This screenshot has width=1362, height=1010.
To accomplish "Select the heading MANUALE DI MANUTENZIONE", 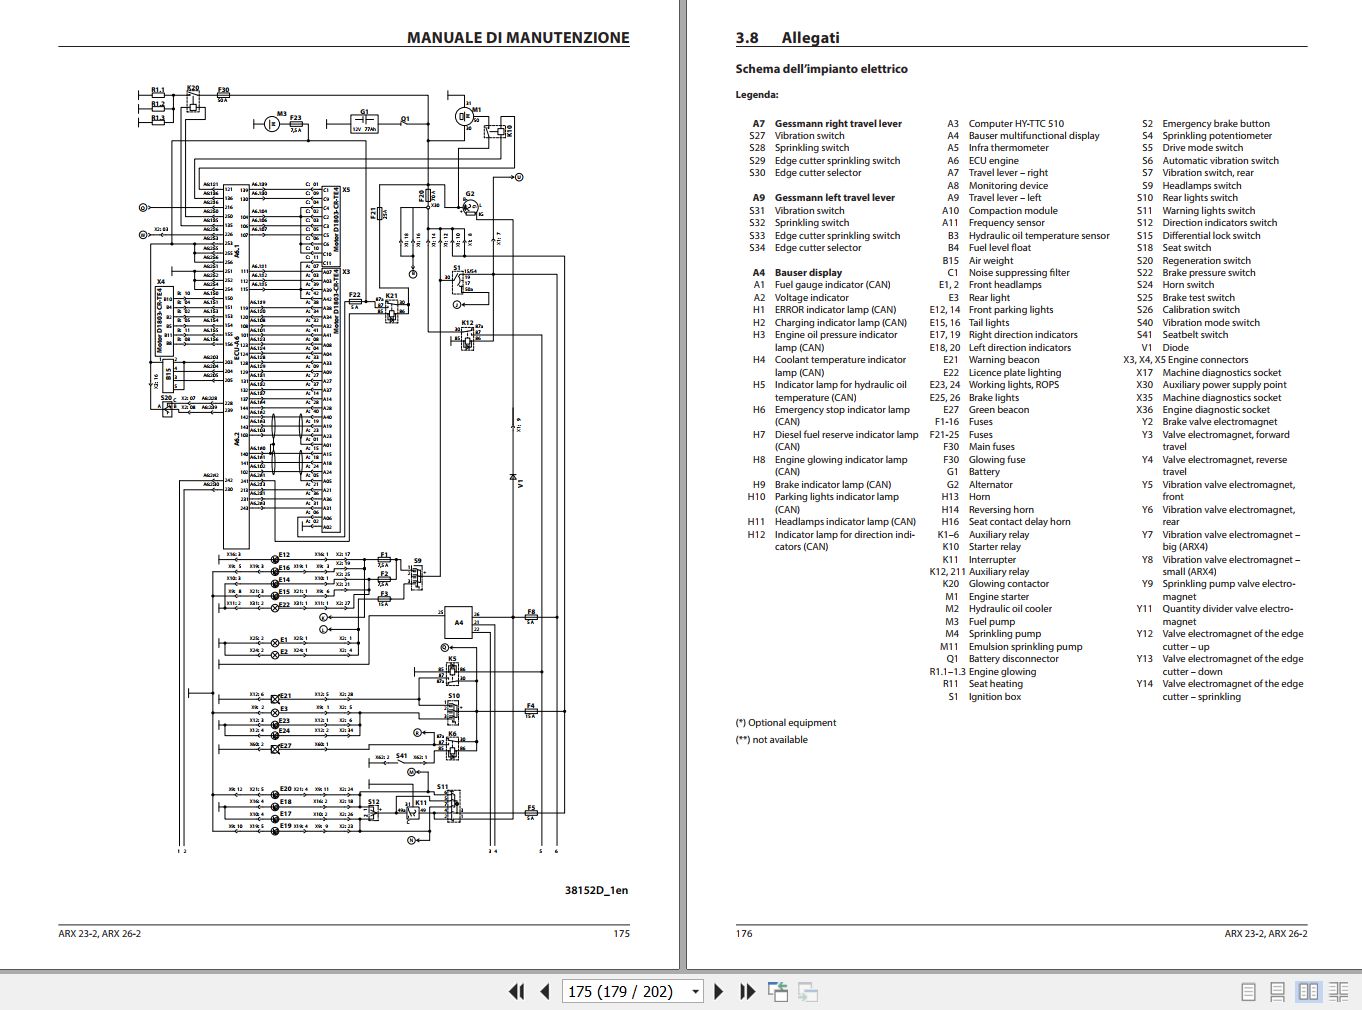I will (518, 37).
